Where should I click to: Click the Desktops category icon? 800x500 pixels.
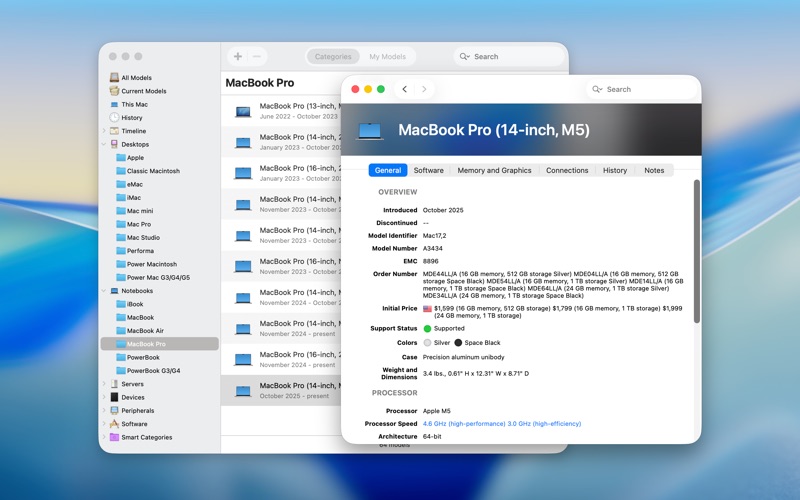[114, 144]
